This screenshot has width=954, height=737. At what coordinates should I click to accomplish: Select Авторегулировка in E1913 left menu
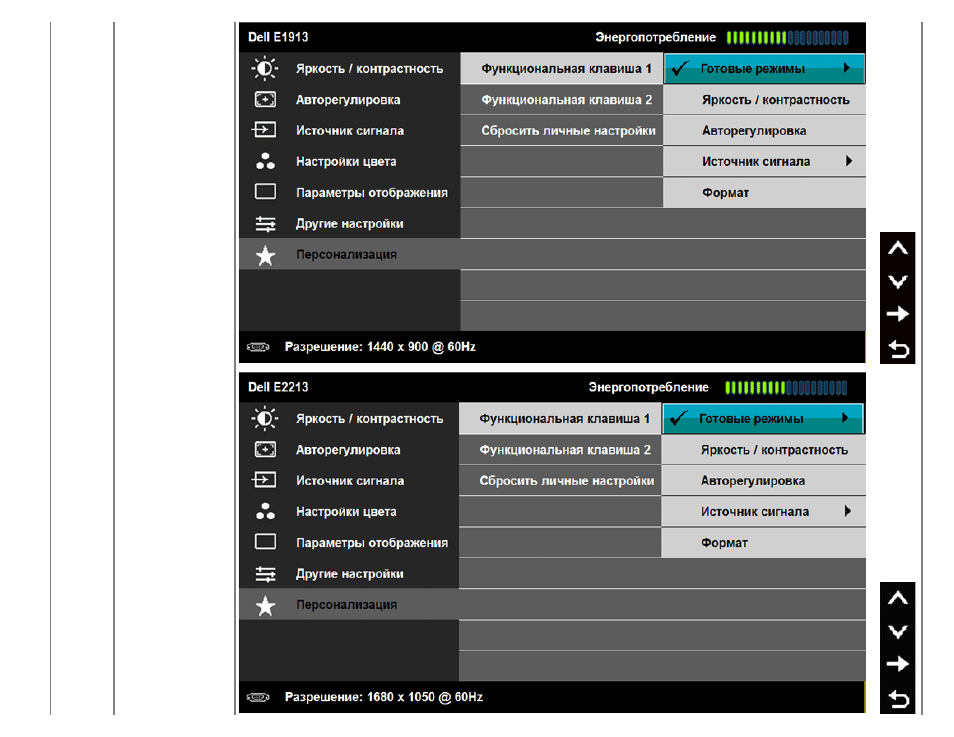350,99
